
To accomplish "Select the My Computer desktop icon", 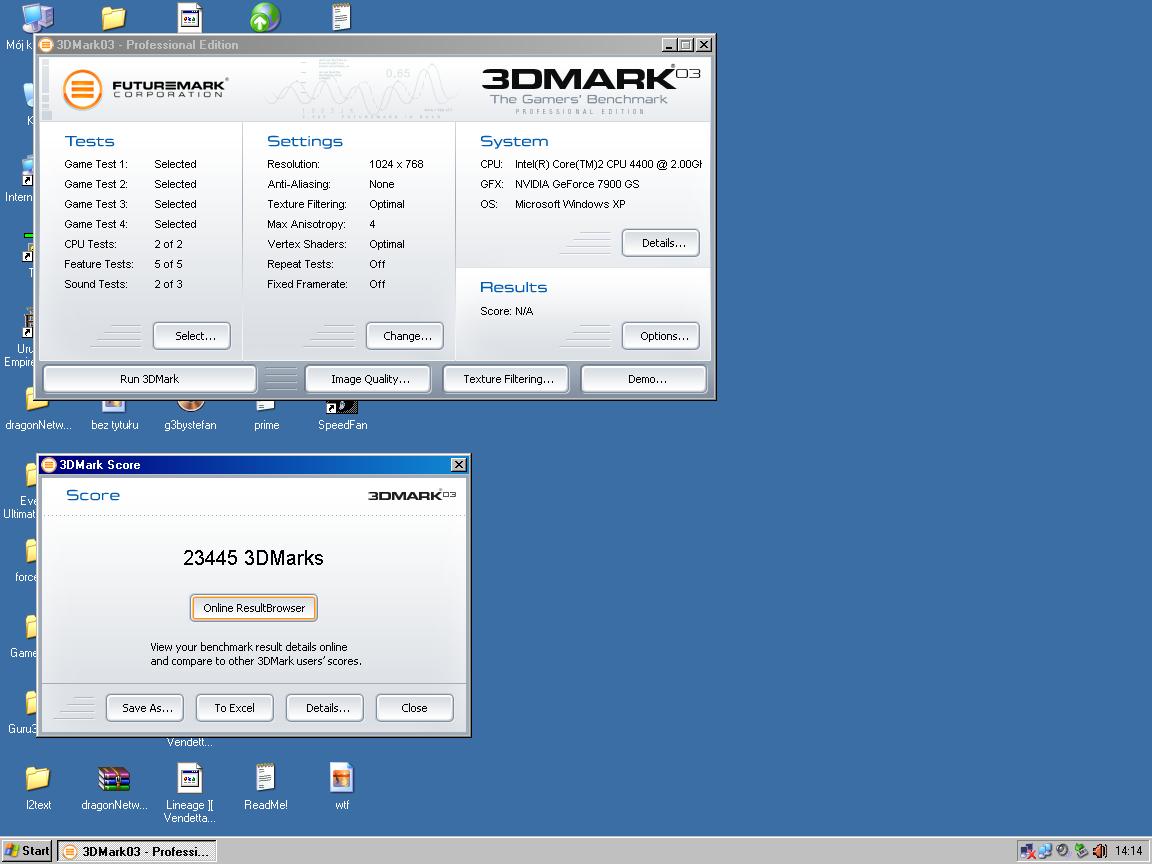I will pyautogui.click(x=35, y=19).
